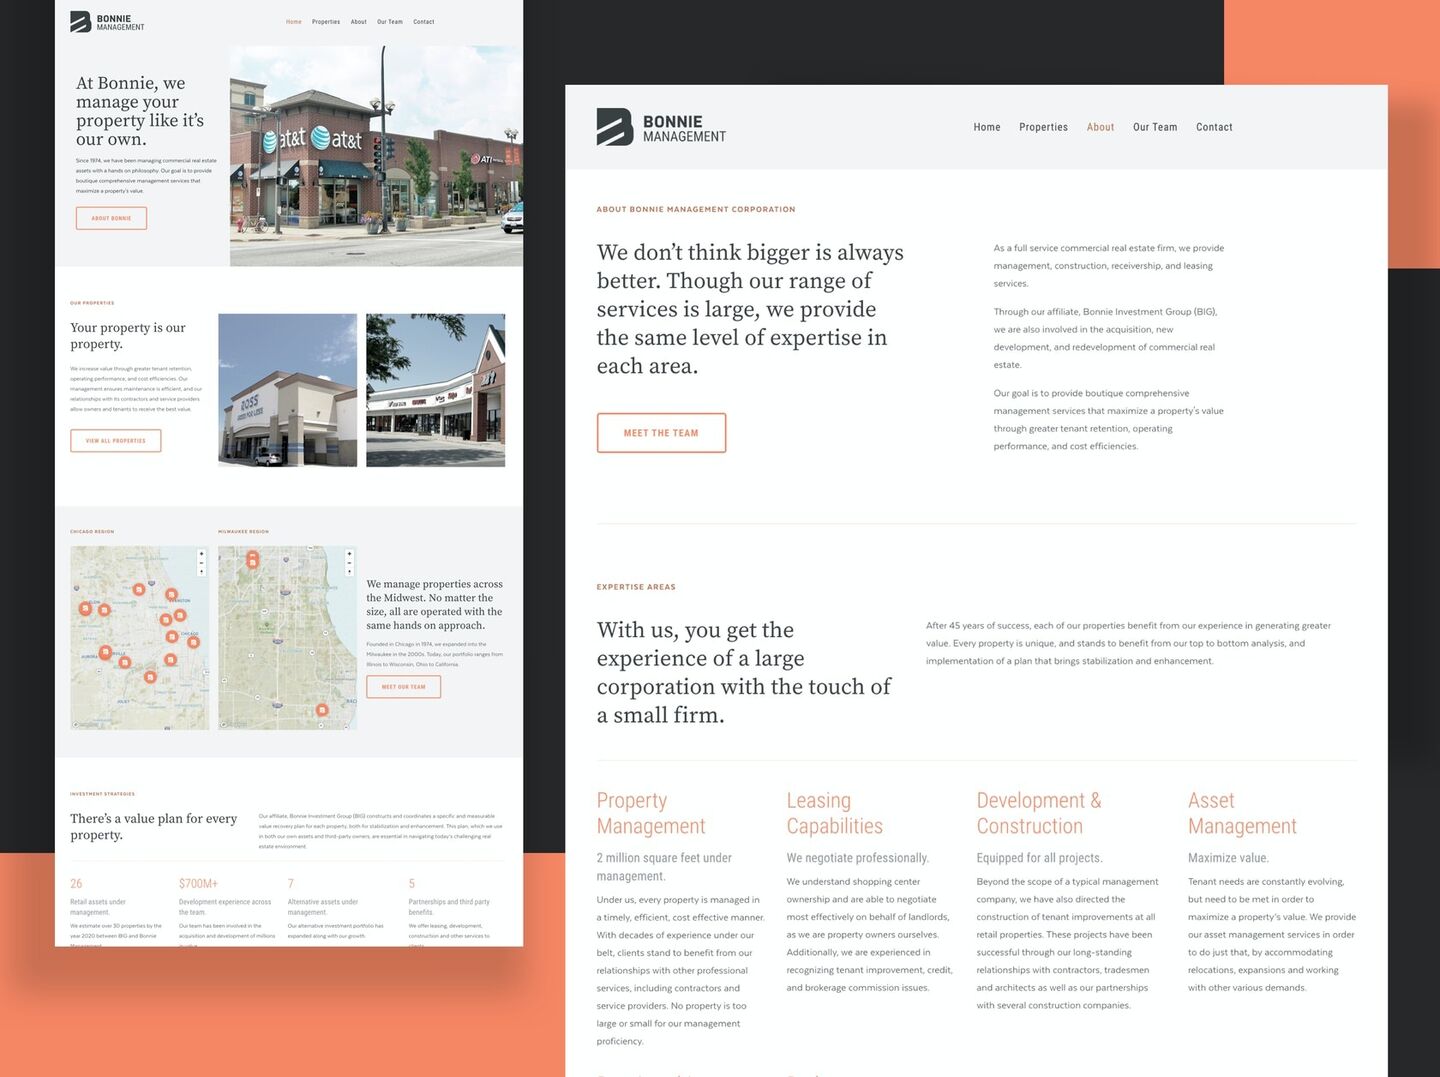
Task: Click the INVESTMENT STRATEGIES section label
Action: (x=102, y=794)
